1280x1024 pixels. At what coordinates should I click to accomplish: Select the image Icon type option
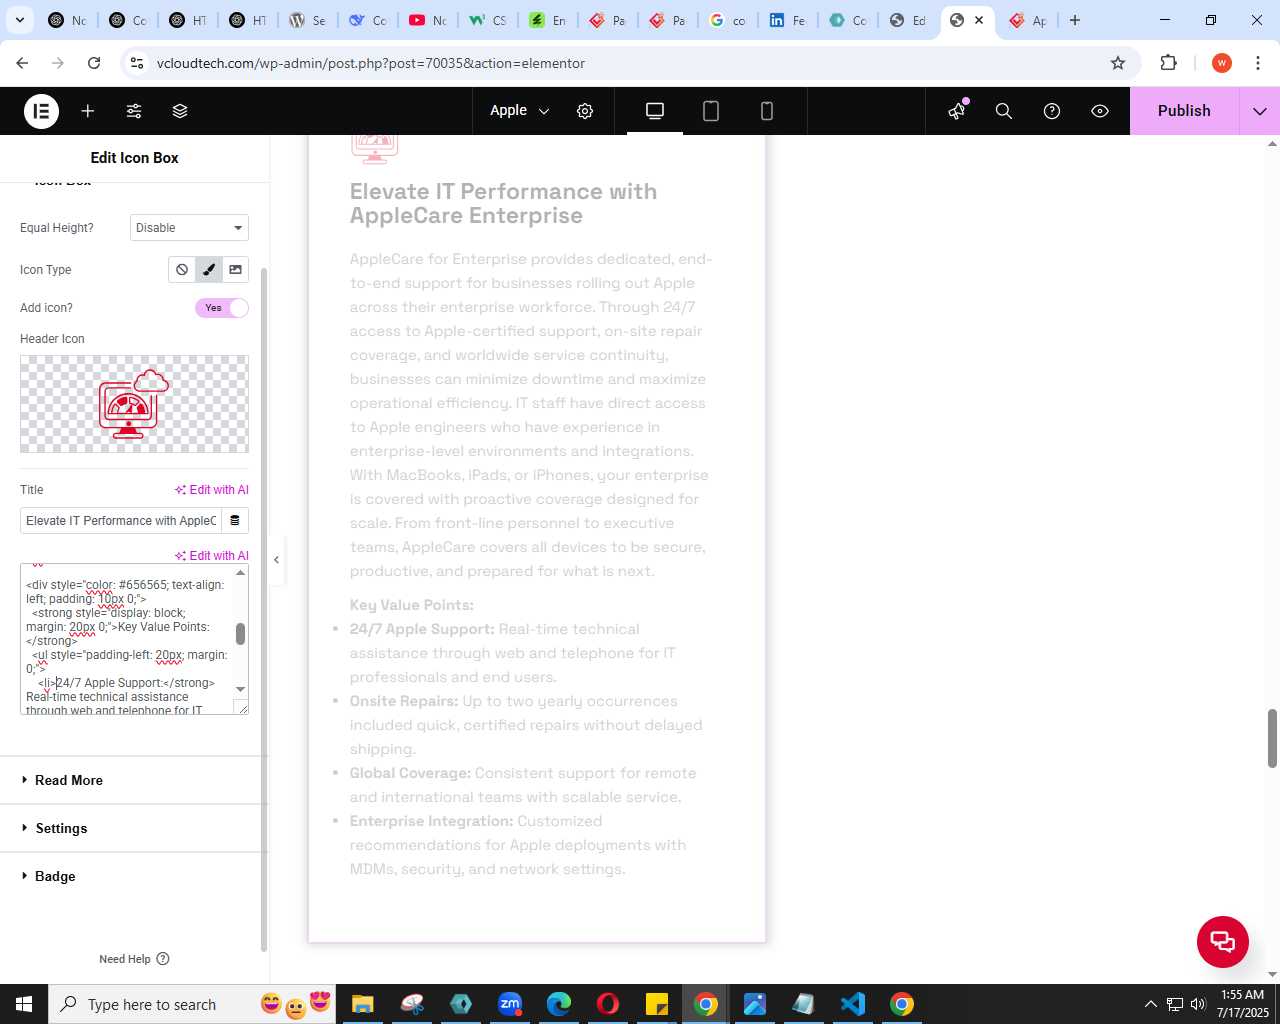tap(235, 269)
